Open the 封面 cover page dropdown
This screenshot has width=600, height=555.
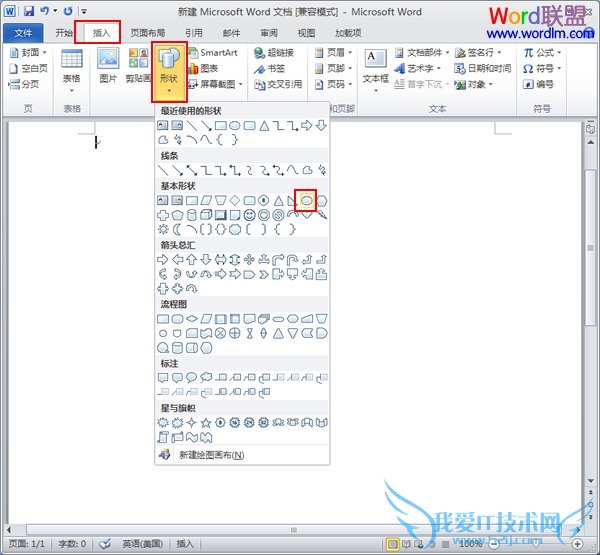(x=28, y=52)
